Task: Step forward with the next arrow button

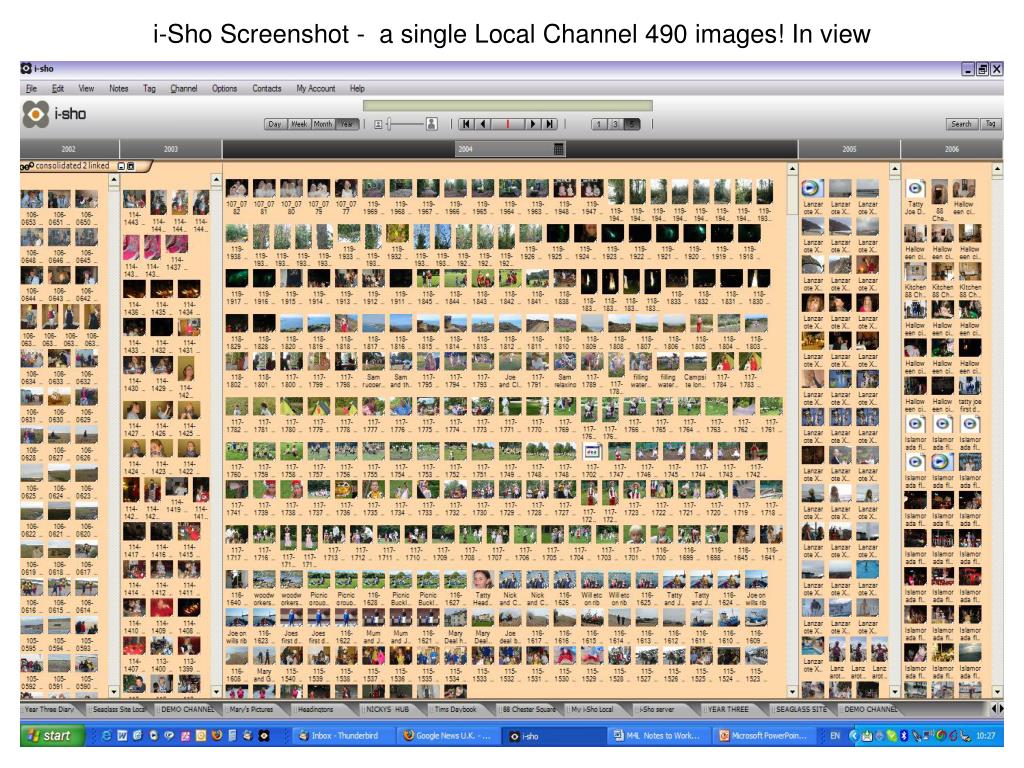Action: pos(533,124)
